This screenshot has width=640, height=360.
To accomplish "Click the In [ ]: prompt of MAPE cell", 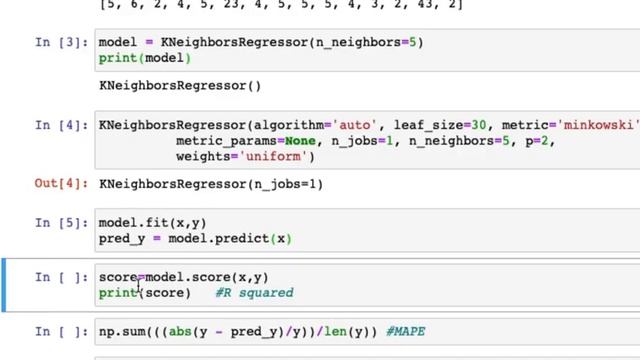I will tap(62, 331).
